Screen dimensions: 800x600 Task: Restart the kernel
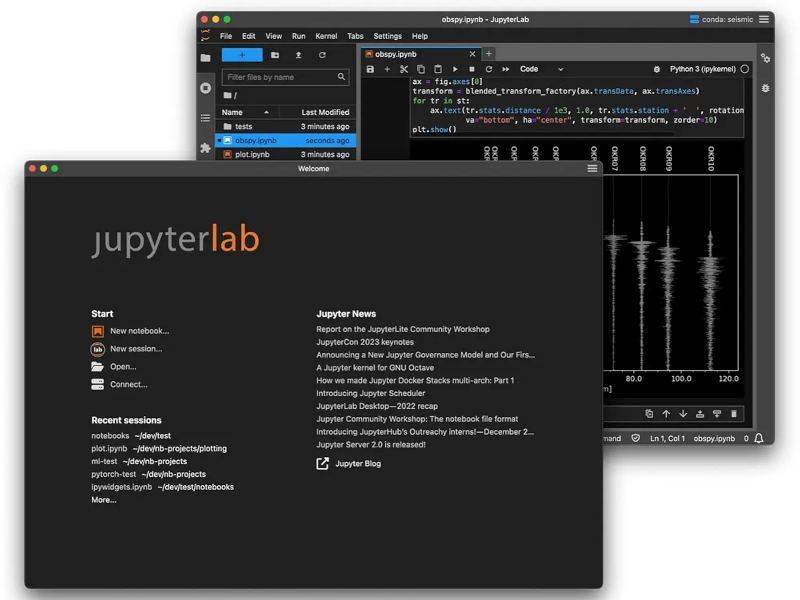click(489, 69)
